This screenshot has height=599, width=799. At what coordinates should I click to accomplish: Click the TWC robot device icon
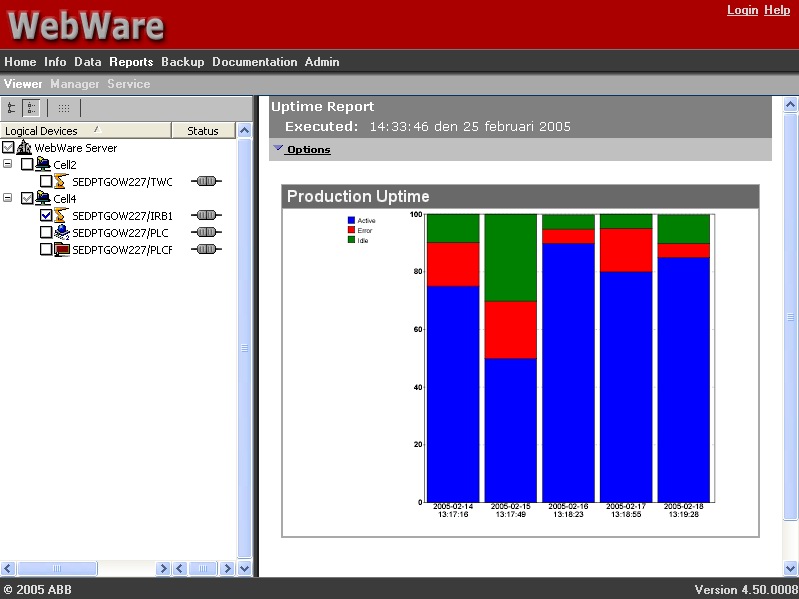(x=61, y=181)
